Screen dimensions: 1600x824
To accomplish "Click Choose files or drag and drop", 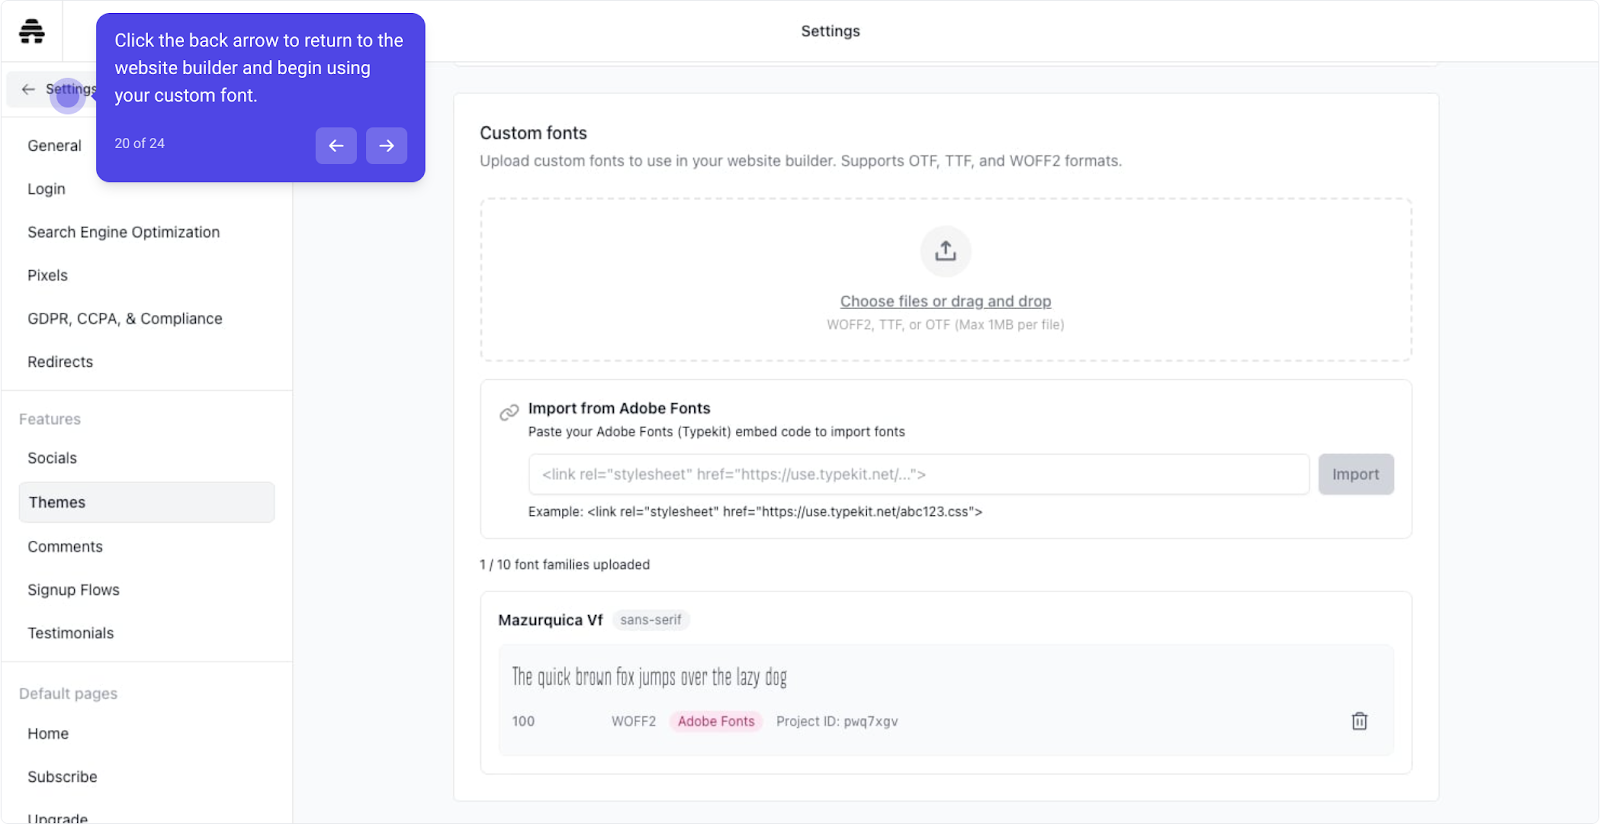I will [945, 301].
